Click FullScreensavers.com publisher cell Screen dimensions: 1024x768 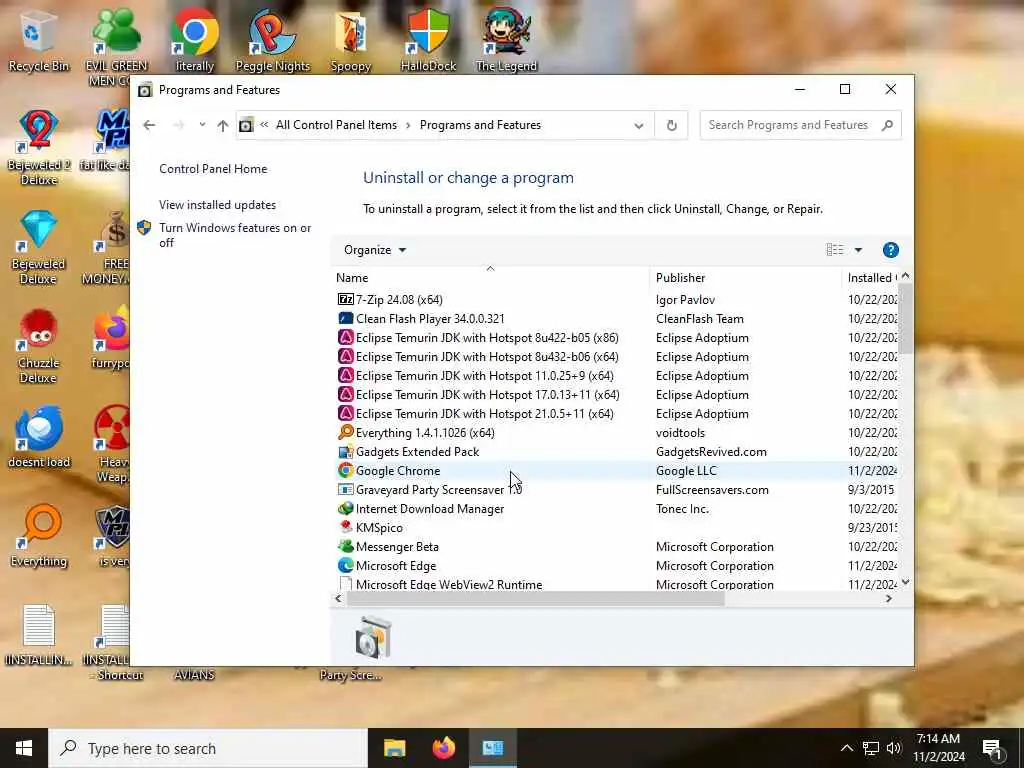(712, 489)
